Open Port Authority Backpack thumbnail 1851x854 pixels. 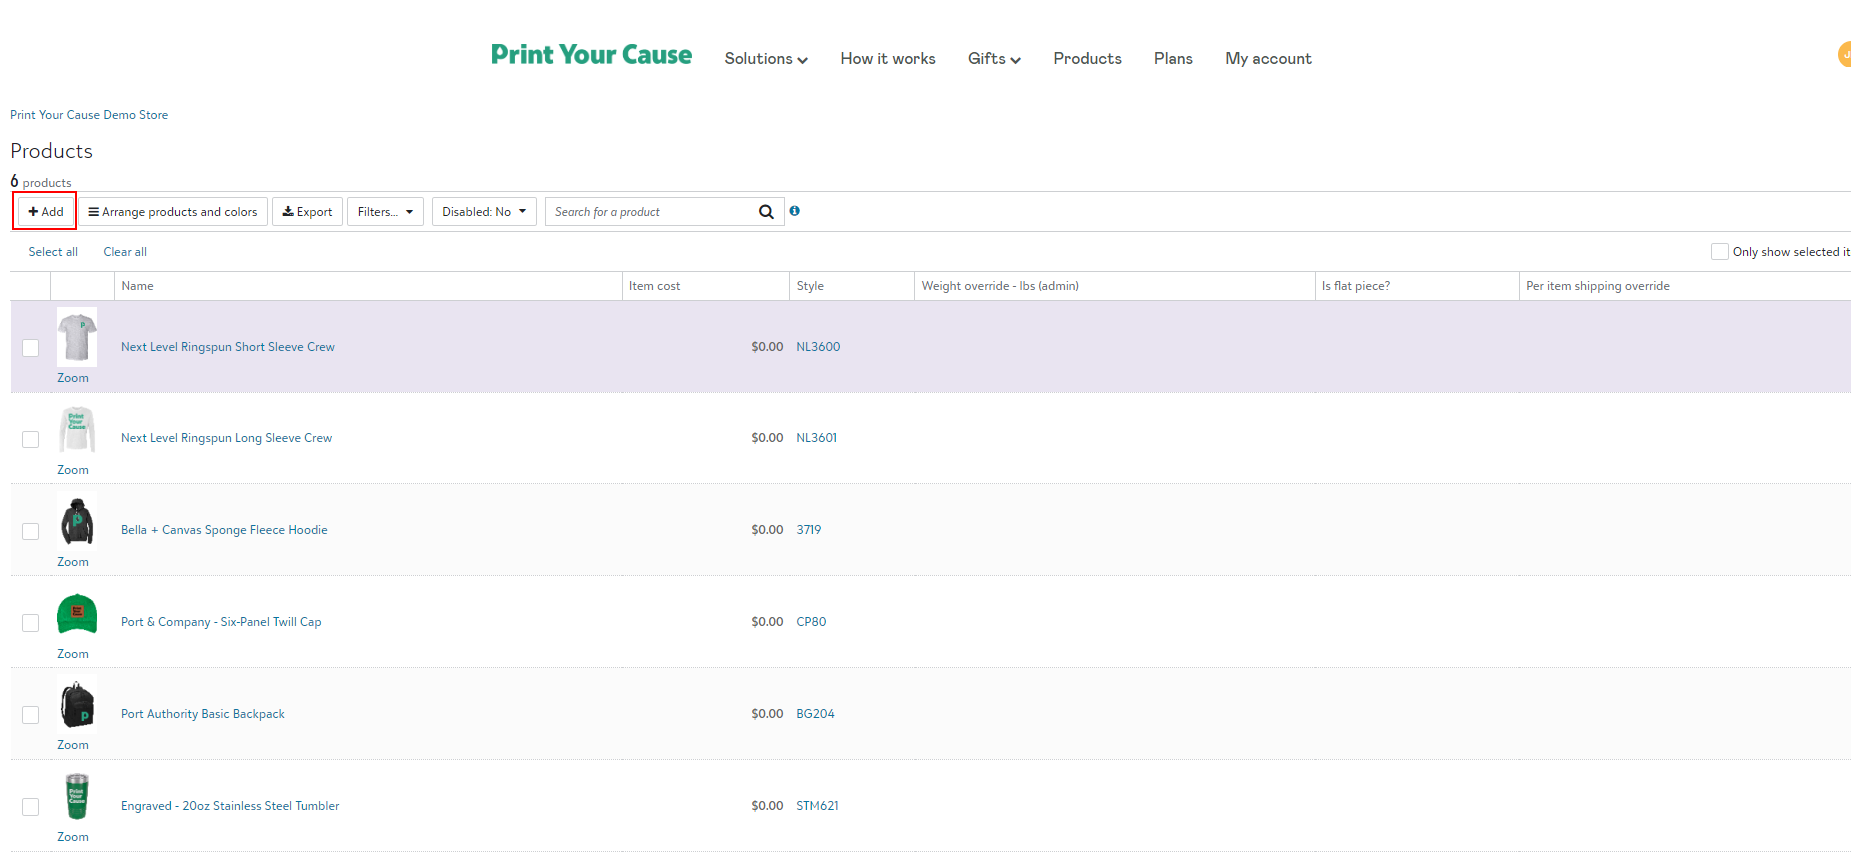pos(77,705)
